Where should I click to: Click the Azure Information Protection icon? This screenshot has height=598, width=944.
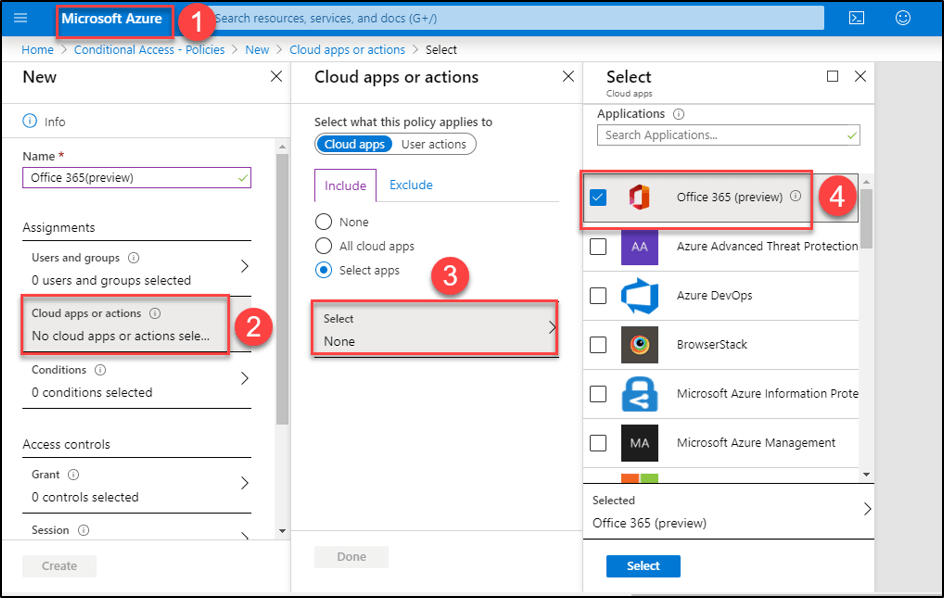[639, 394]
